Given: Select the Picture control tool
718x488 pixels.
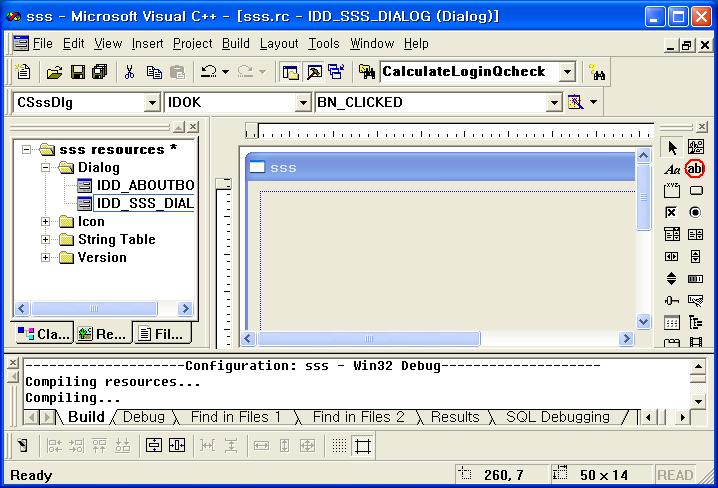Looking at the screenshot, I should point(696,147).
